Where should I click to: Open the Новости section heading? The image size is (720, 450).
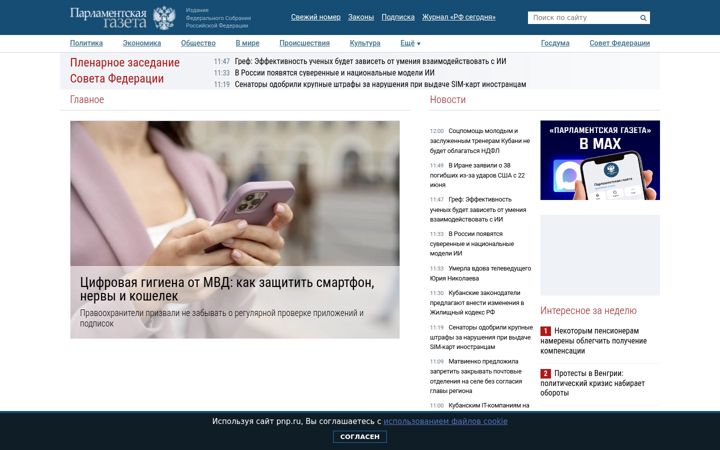pos(448,100)
